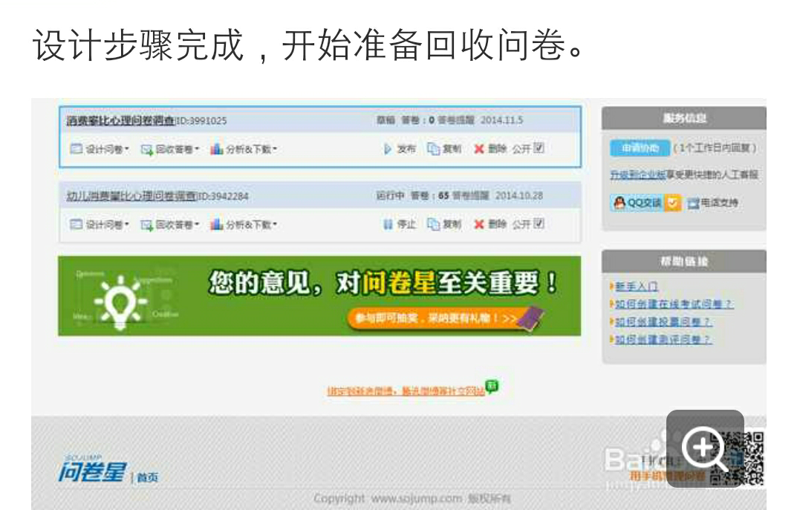This screenshot has height=510, width=800.
Task: Select the ID:3942284 text
Action: pyautogui.click(x=223, y=196)
